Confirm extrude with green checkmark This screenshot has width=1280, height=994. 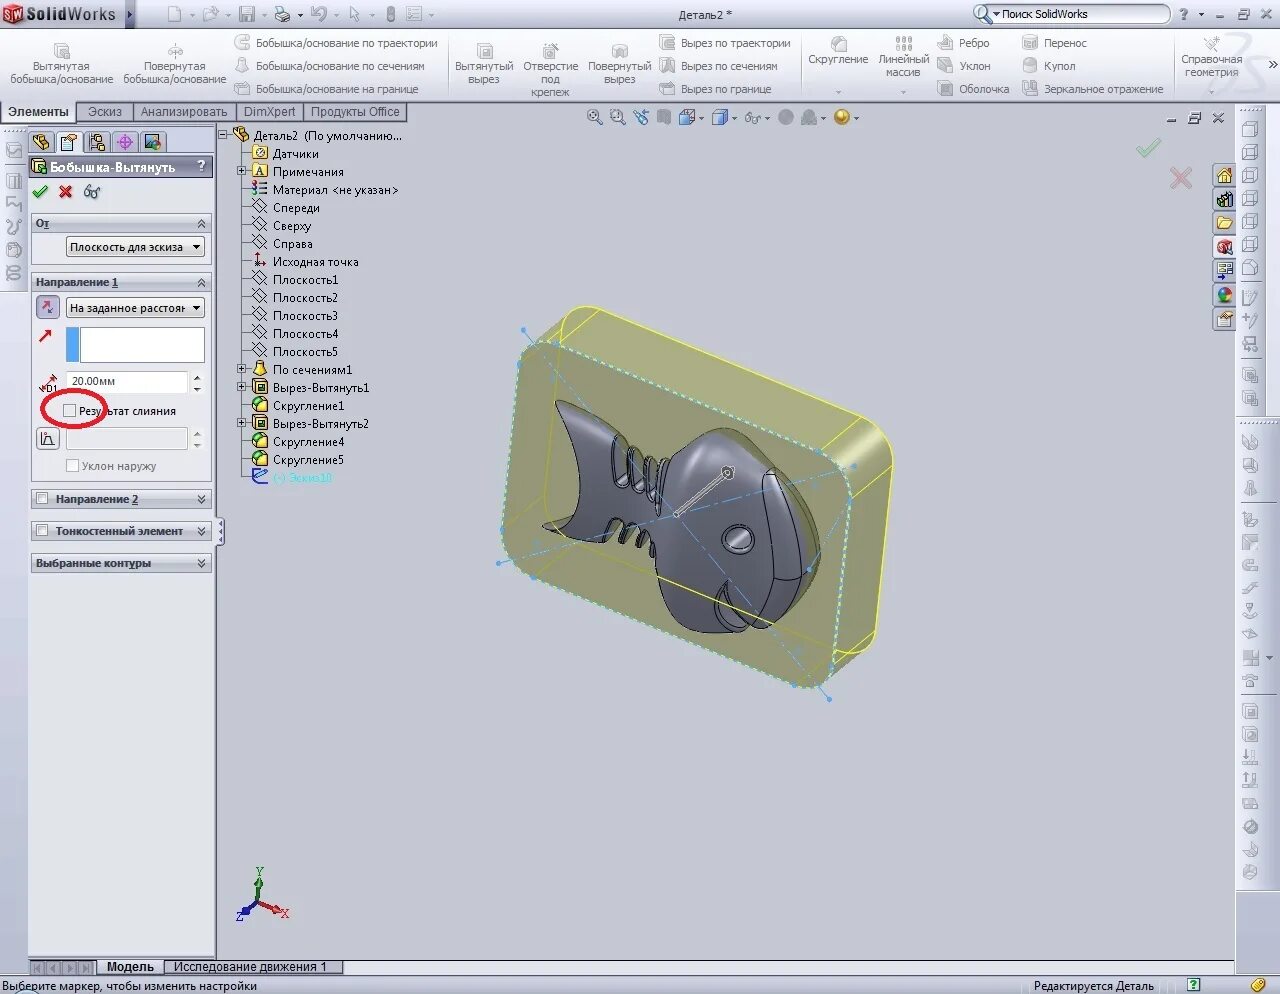(x=40, y=192)
